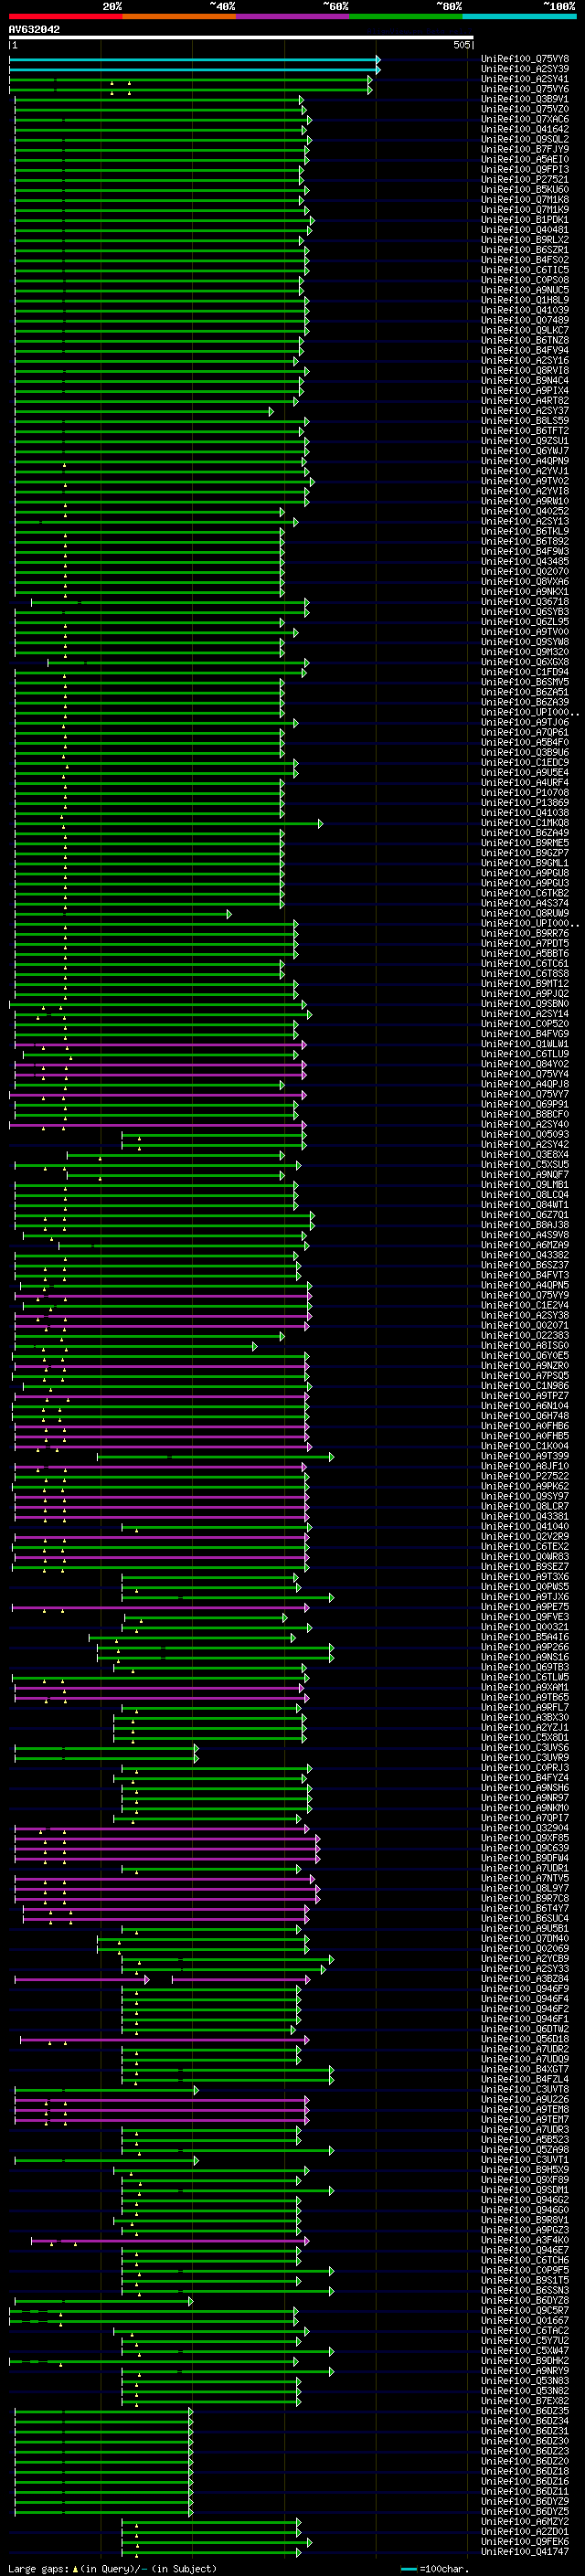585x2576 pixels.
Task: Select UniRef100_Q3E8X4 label
Action: pos(525,1154)
